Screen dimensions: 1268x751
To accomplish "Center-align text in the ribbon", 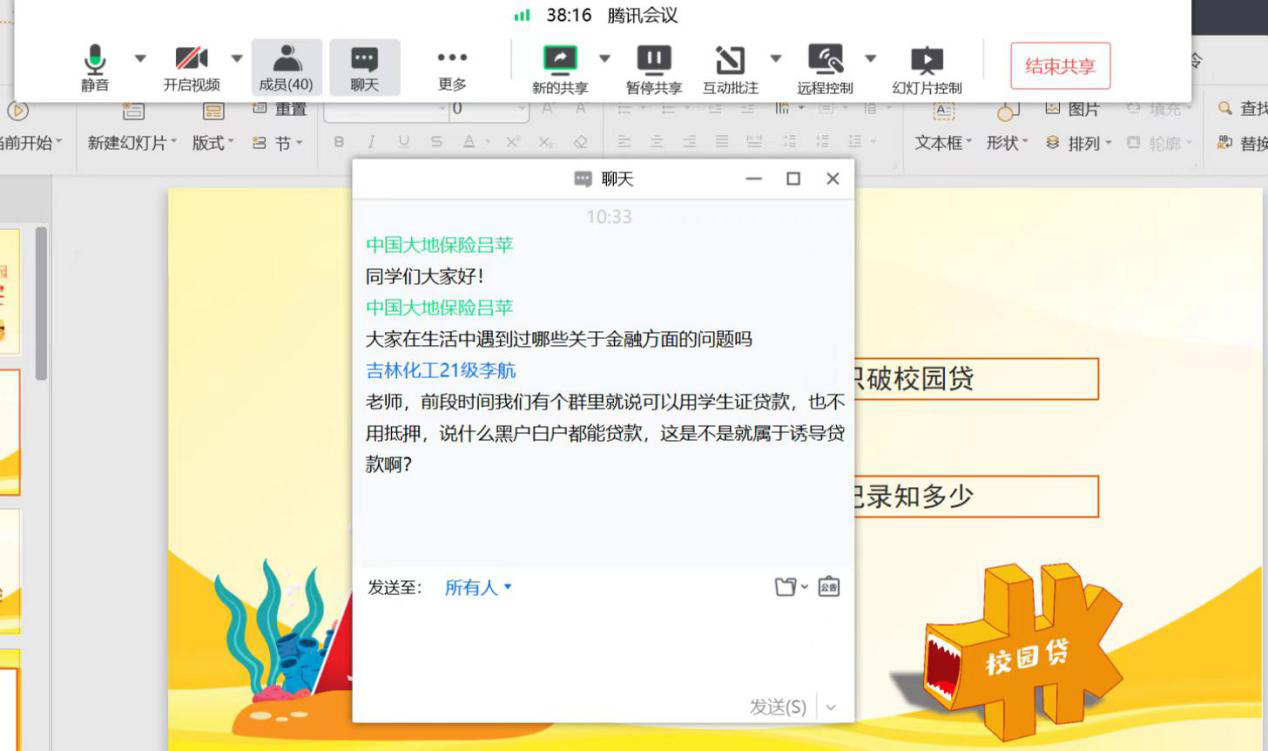I will tap(656, 143).
